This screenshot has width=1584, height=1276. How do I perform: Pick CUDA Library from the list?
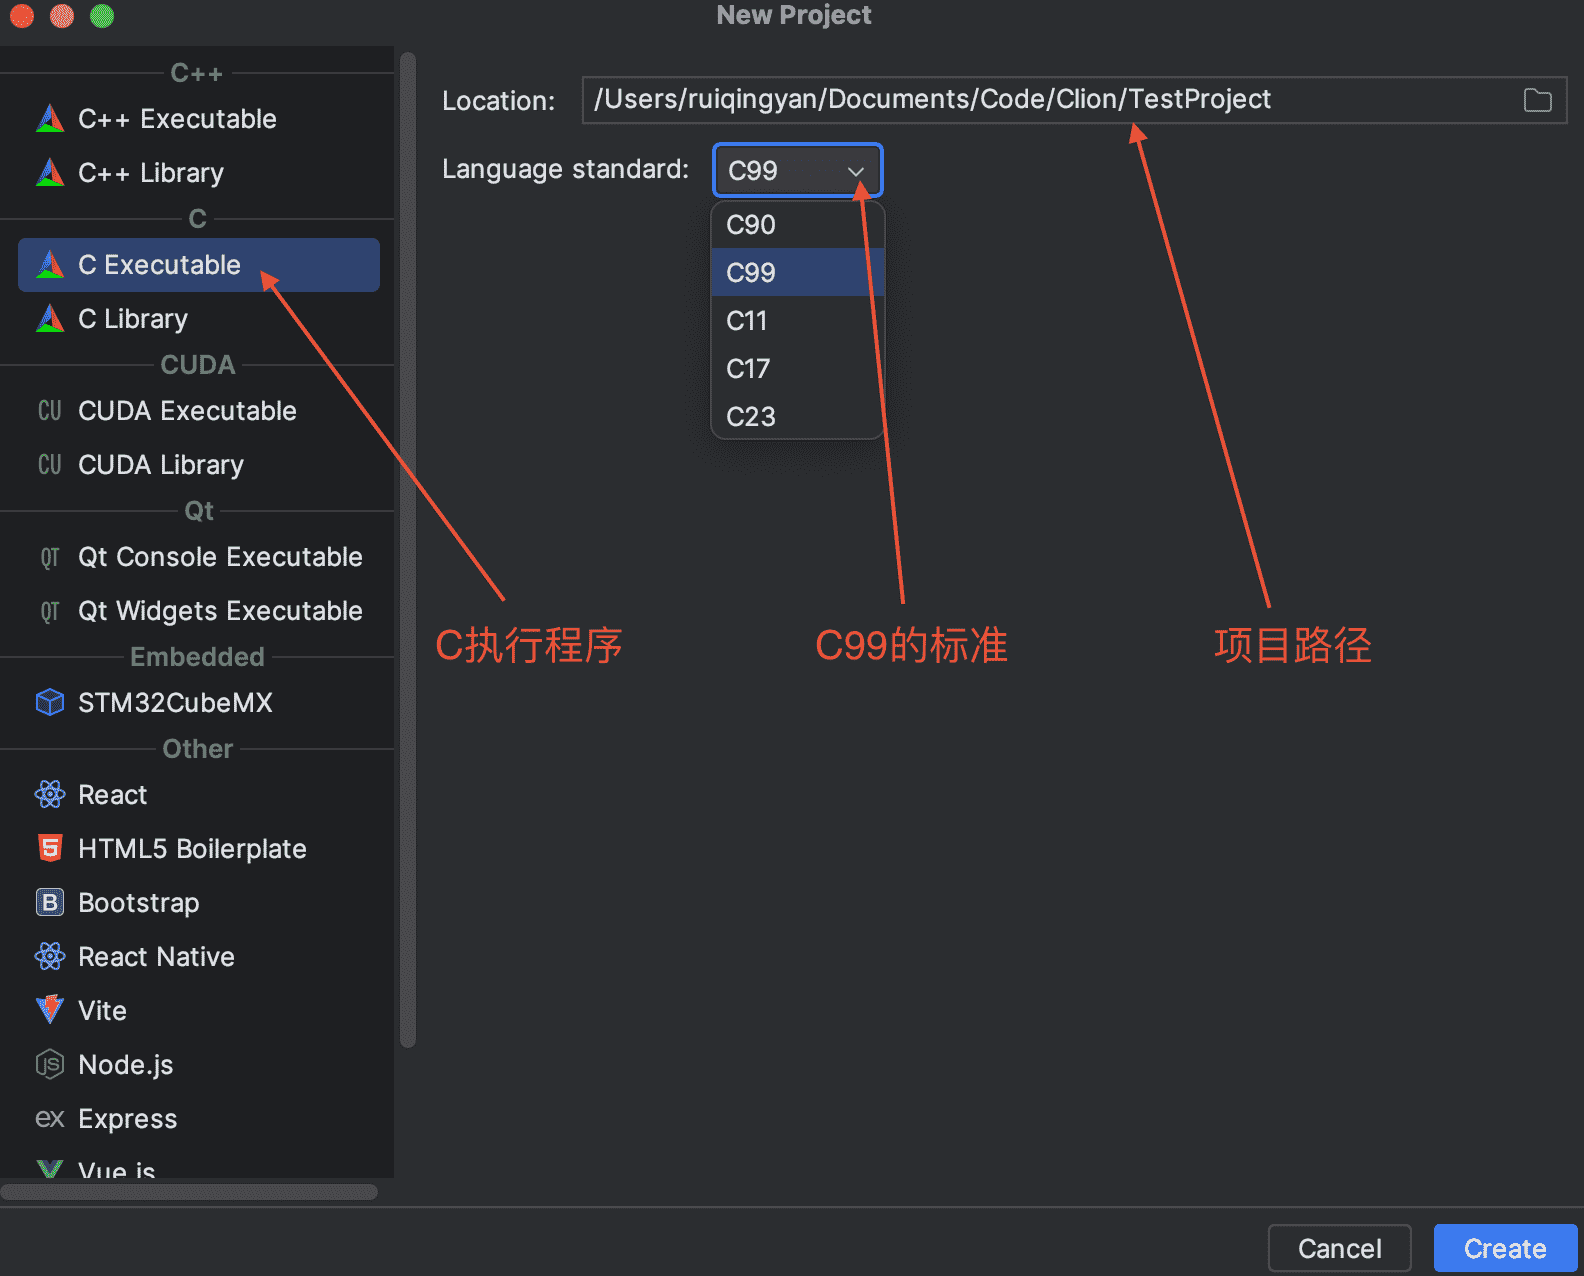(199, 465)
